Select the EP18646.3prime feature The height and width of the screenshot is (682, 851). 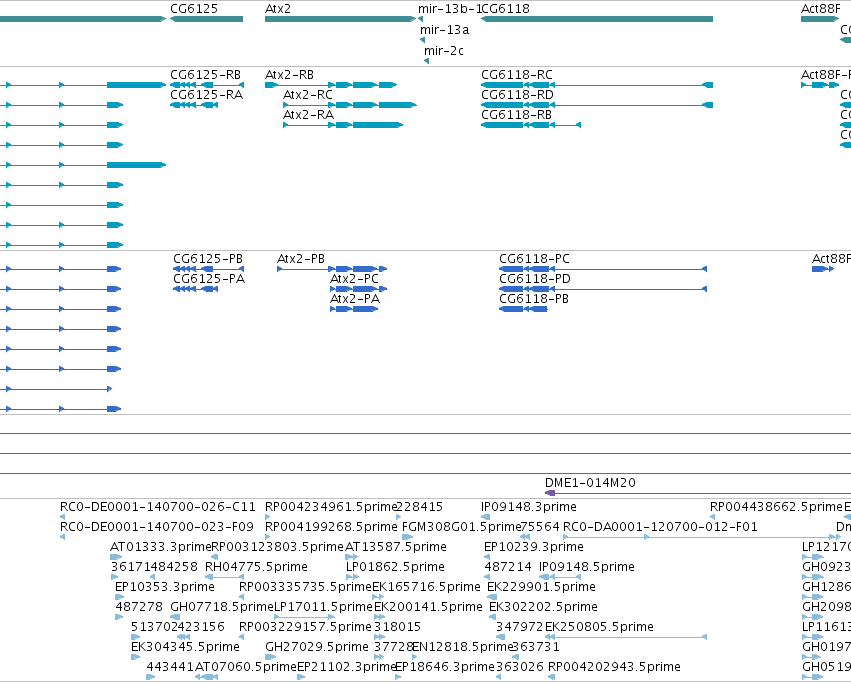coord(398,677)
